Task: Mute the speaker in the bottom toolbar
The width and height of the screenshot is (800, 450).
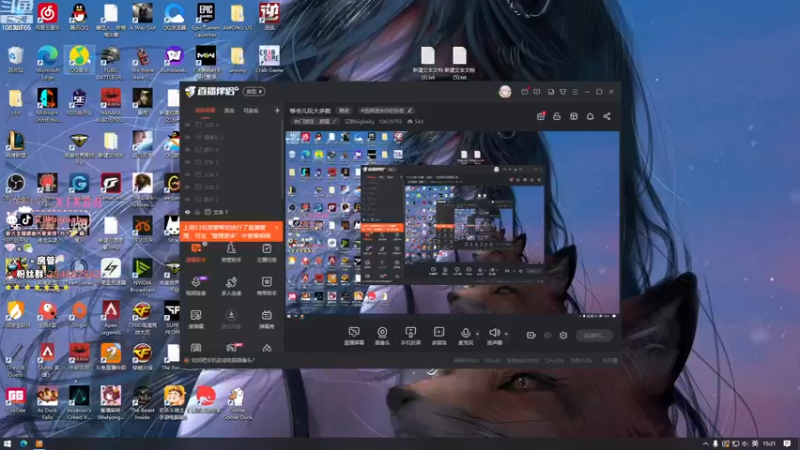Action: tap(494, 336)
